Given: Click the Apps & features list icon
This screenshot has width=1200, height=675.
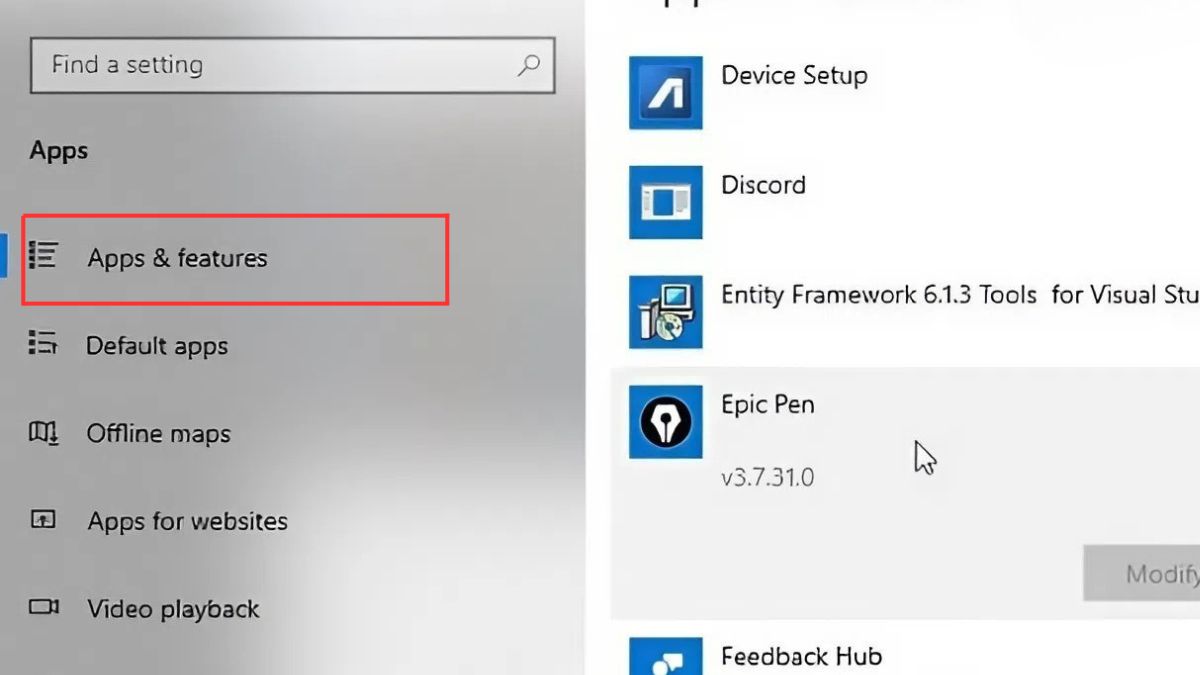Looking at the screenshot, I should pyautogui.click(x=43, y=256).
